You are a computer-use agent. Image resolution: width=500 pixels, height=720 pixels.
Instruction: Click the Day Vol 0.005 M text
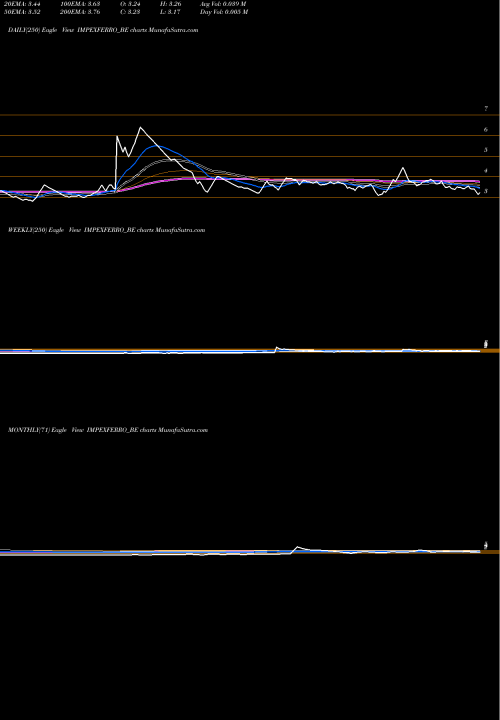[224, 12]
